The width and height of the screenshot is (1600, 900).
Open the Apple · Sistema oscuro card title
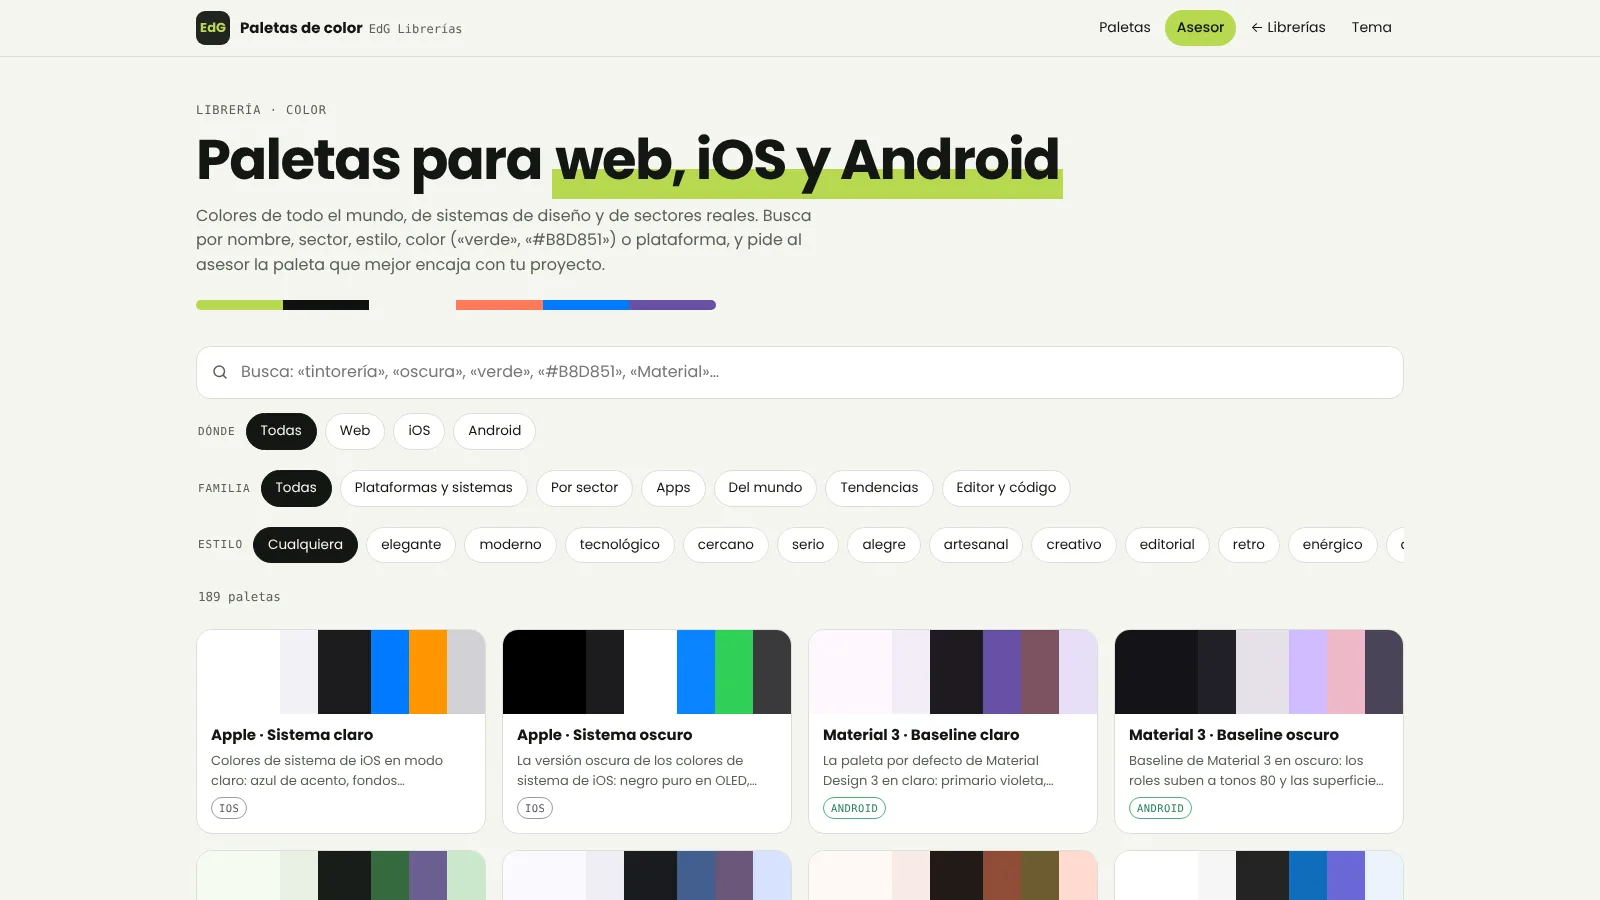coord(605,735)
